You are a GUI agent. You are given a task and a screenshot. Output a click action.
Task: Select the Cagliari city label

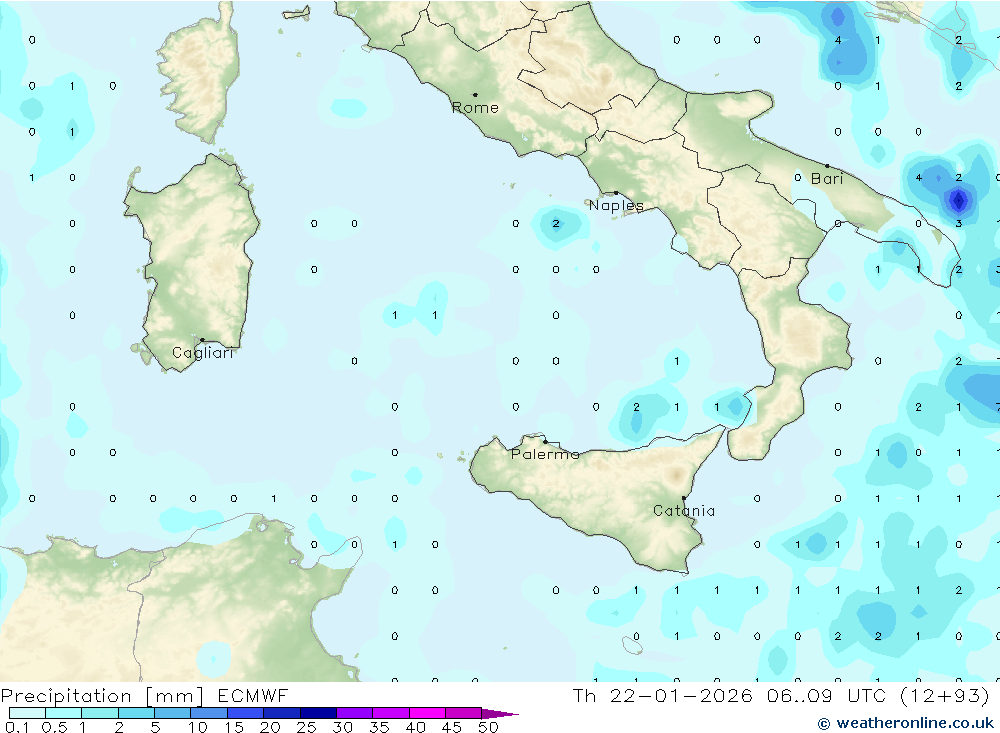pos(203,353)
